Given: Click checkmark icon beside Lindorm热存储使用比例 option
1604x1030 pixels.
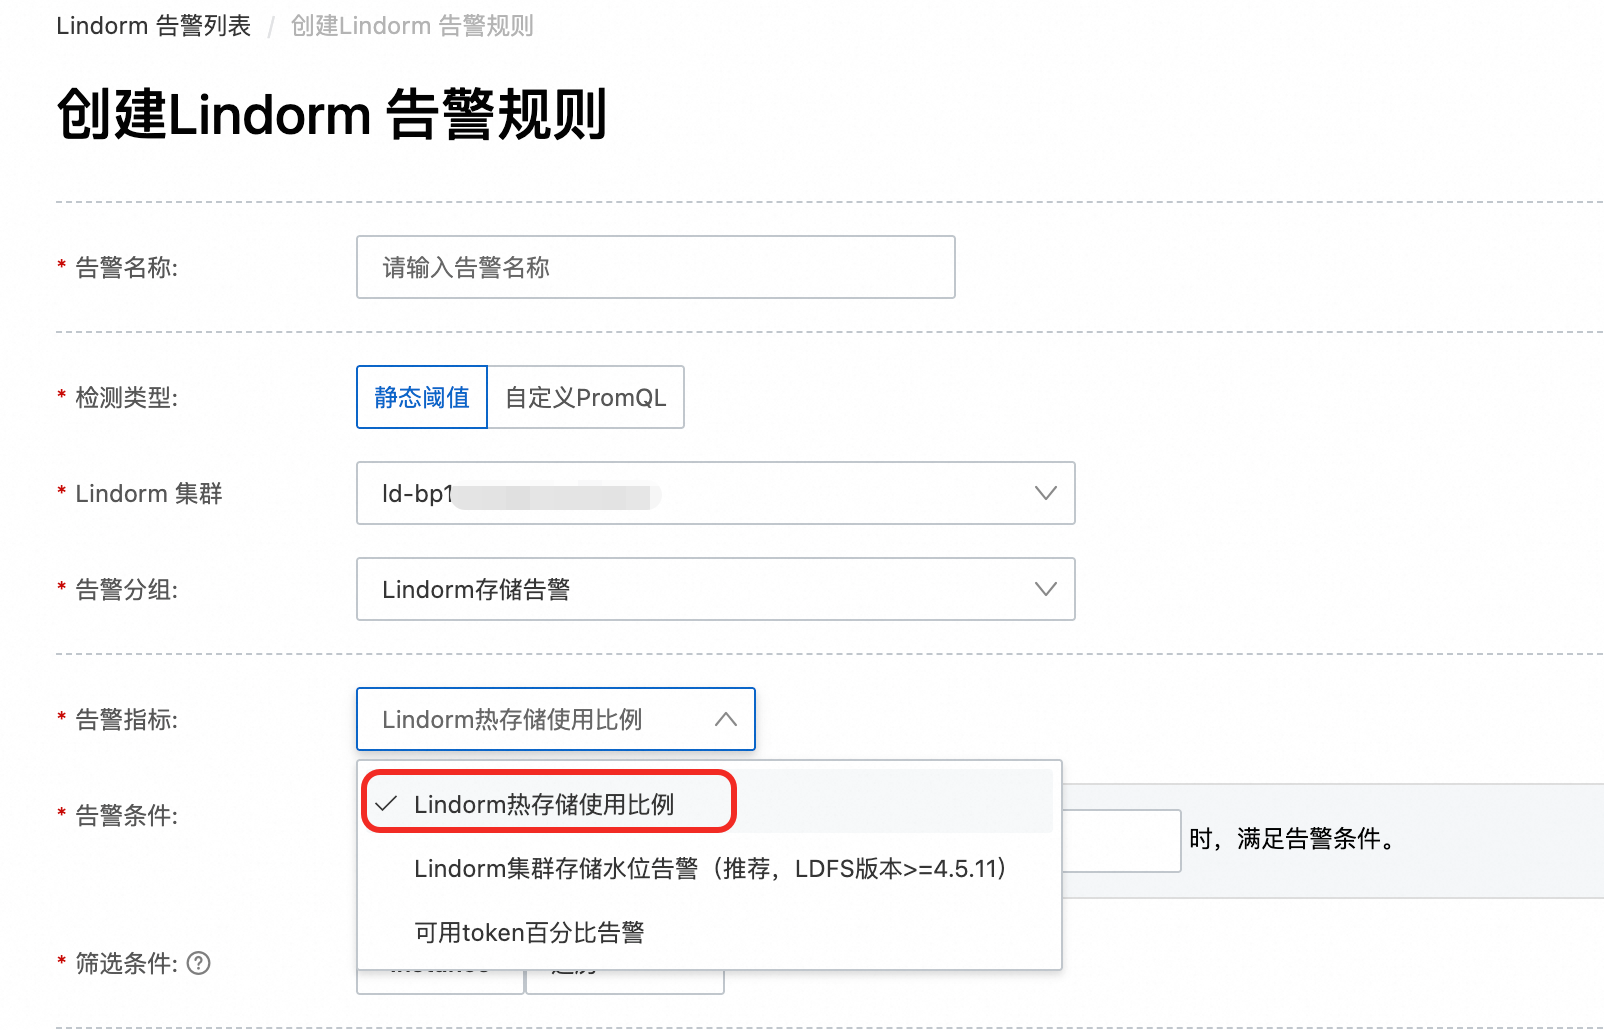Looking at the screenshot, I should click(387, 804).
